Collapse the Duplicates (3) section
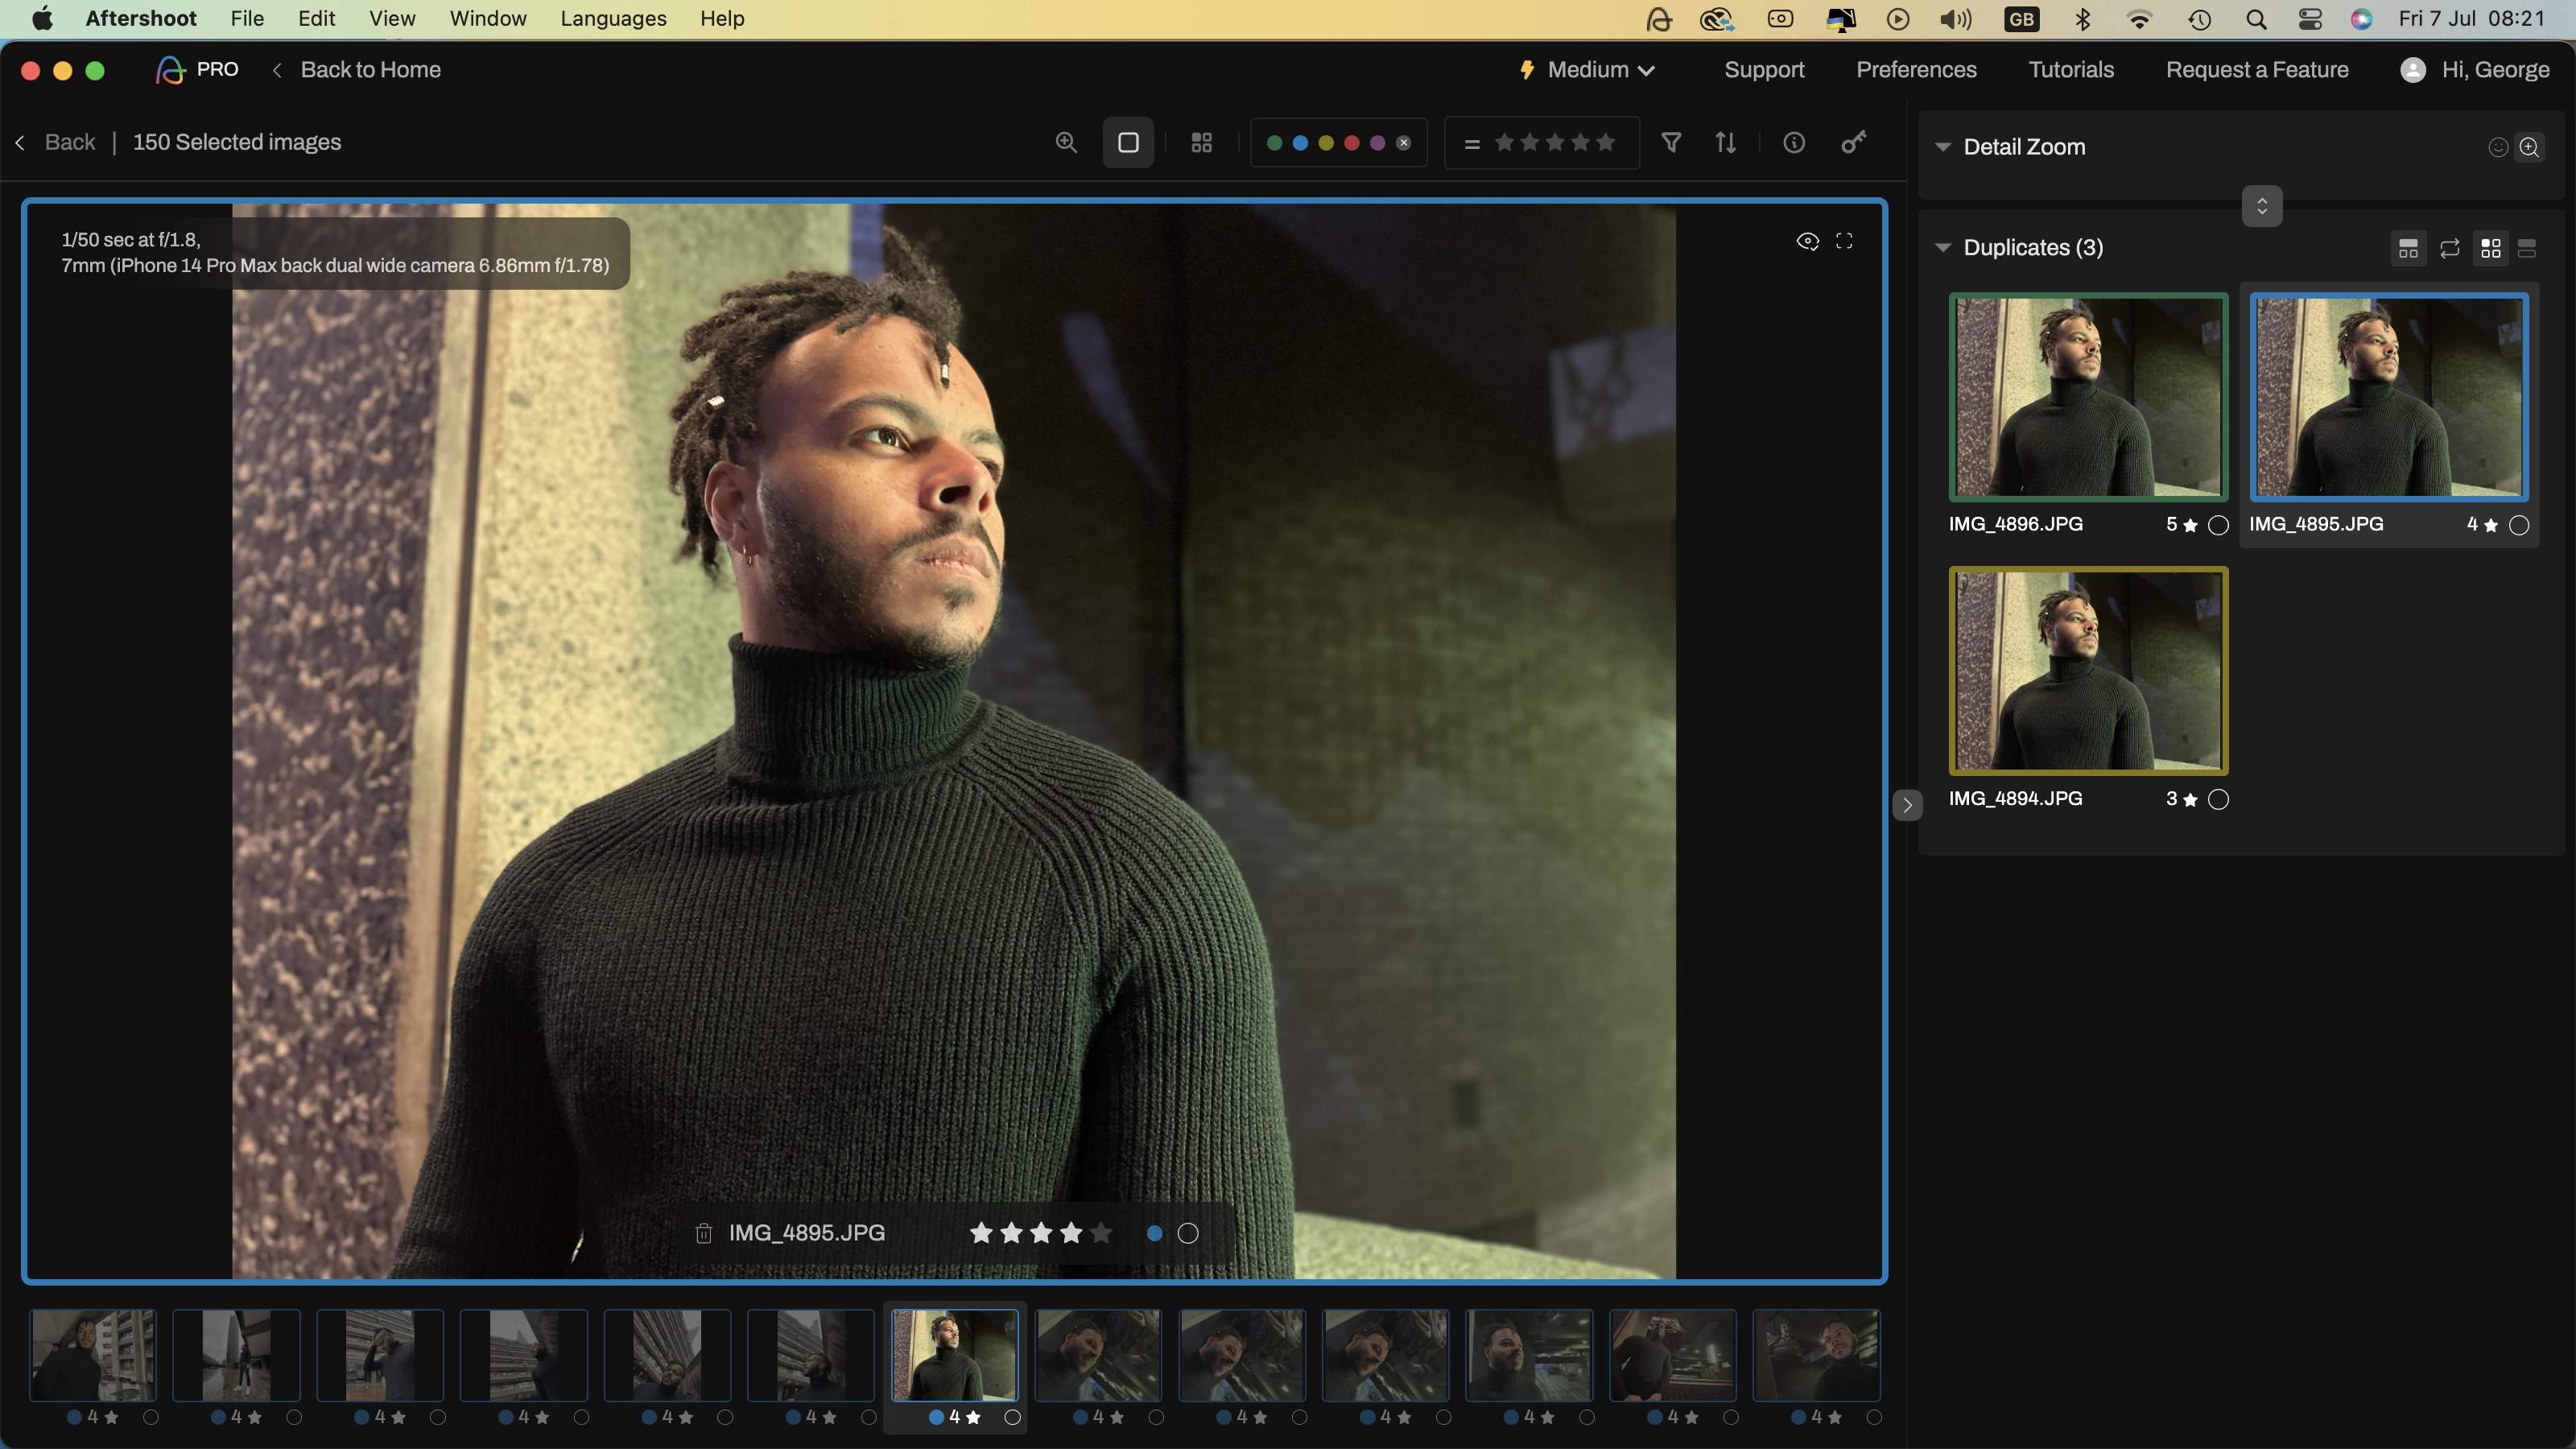The image size is (2576, 1449). 1942,248
